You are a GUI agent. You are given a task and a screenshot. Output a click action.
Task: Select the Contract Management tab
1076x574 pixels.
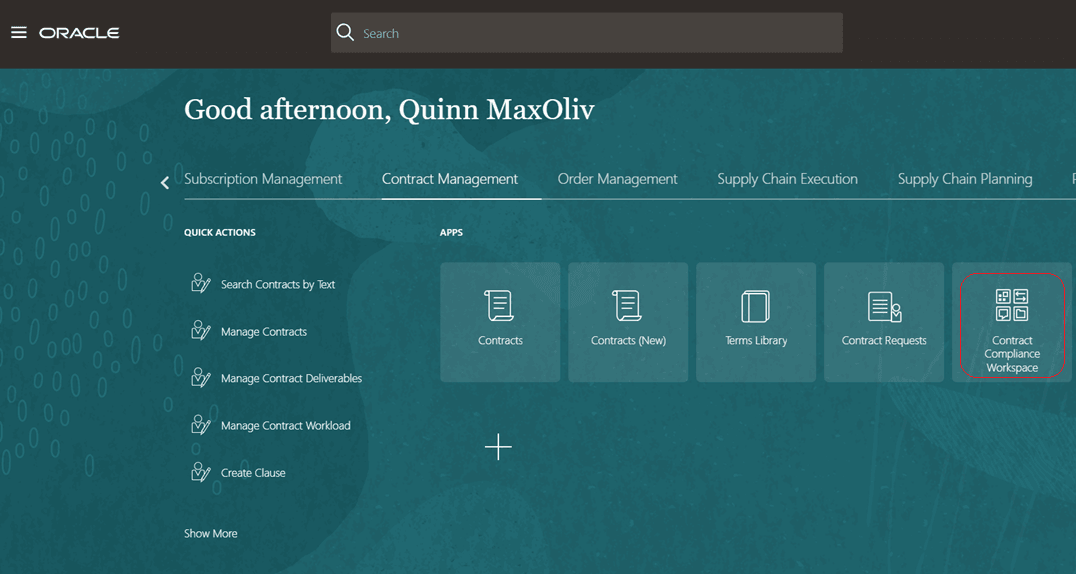(x=449, y=179)
